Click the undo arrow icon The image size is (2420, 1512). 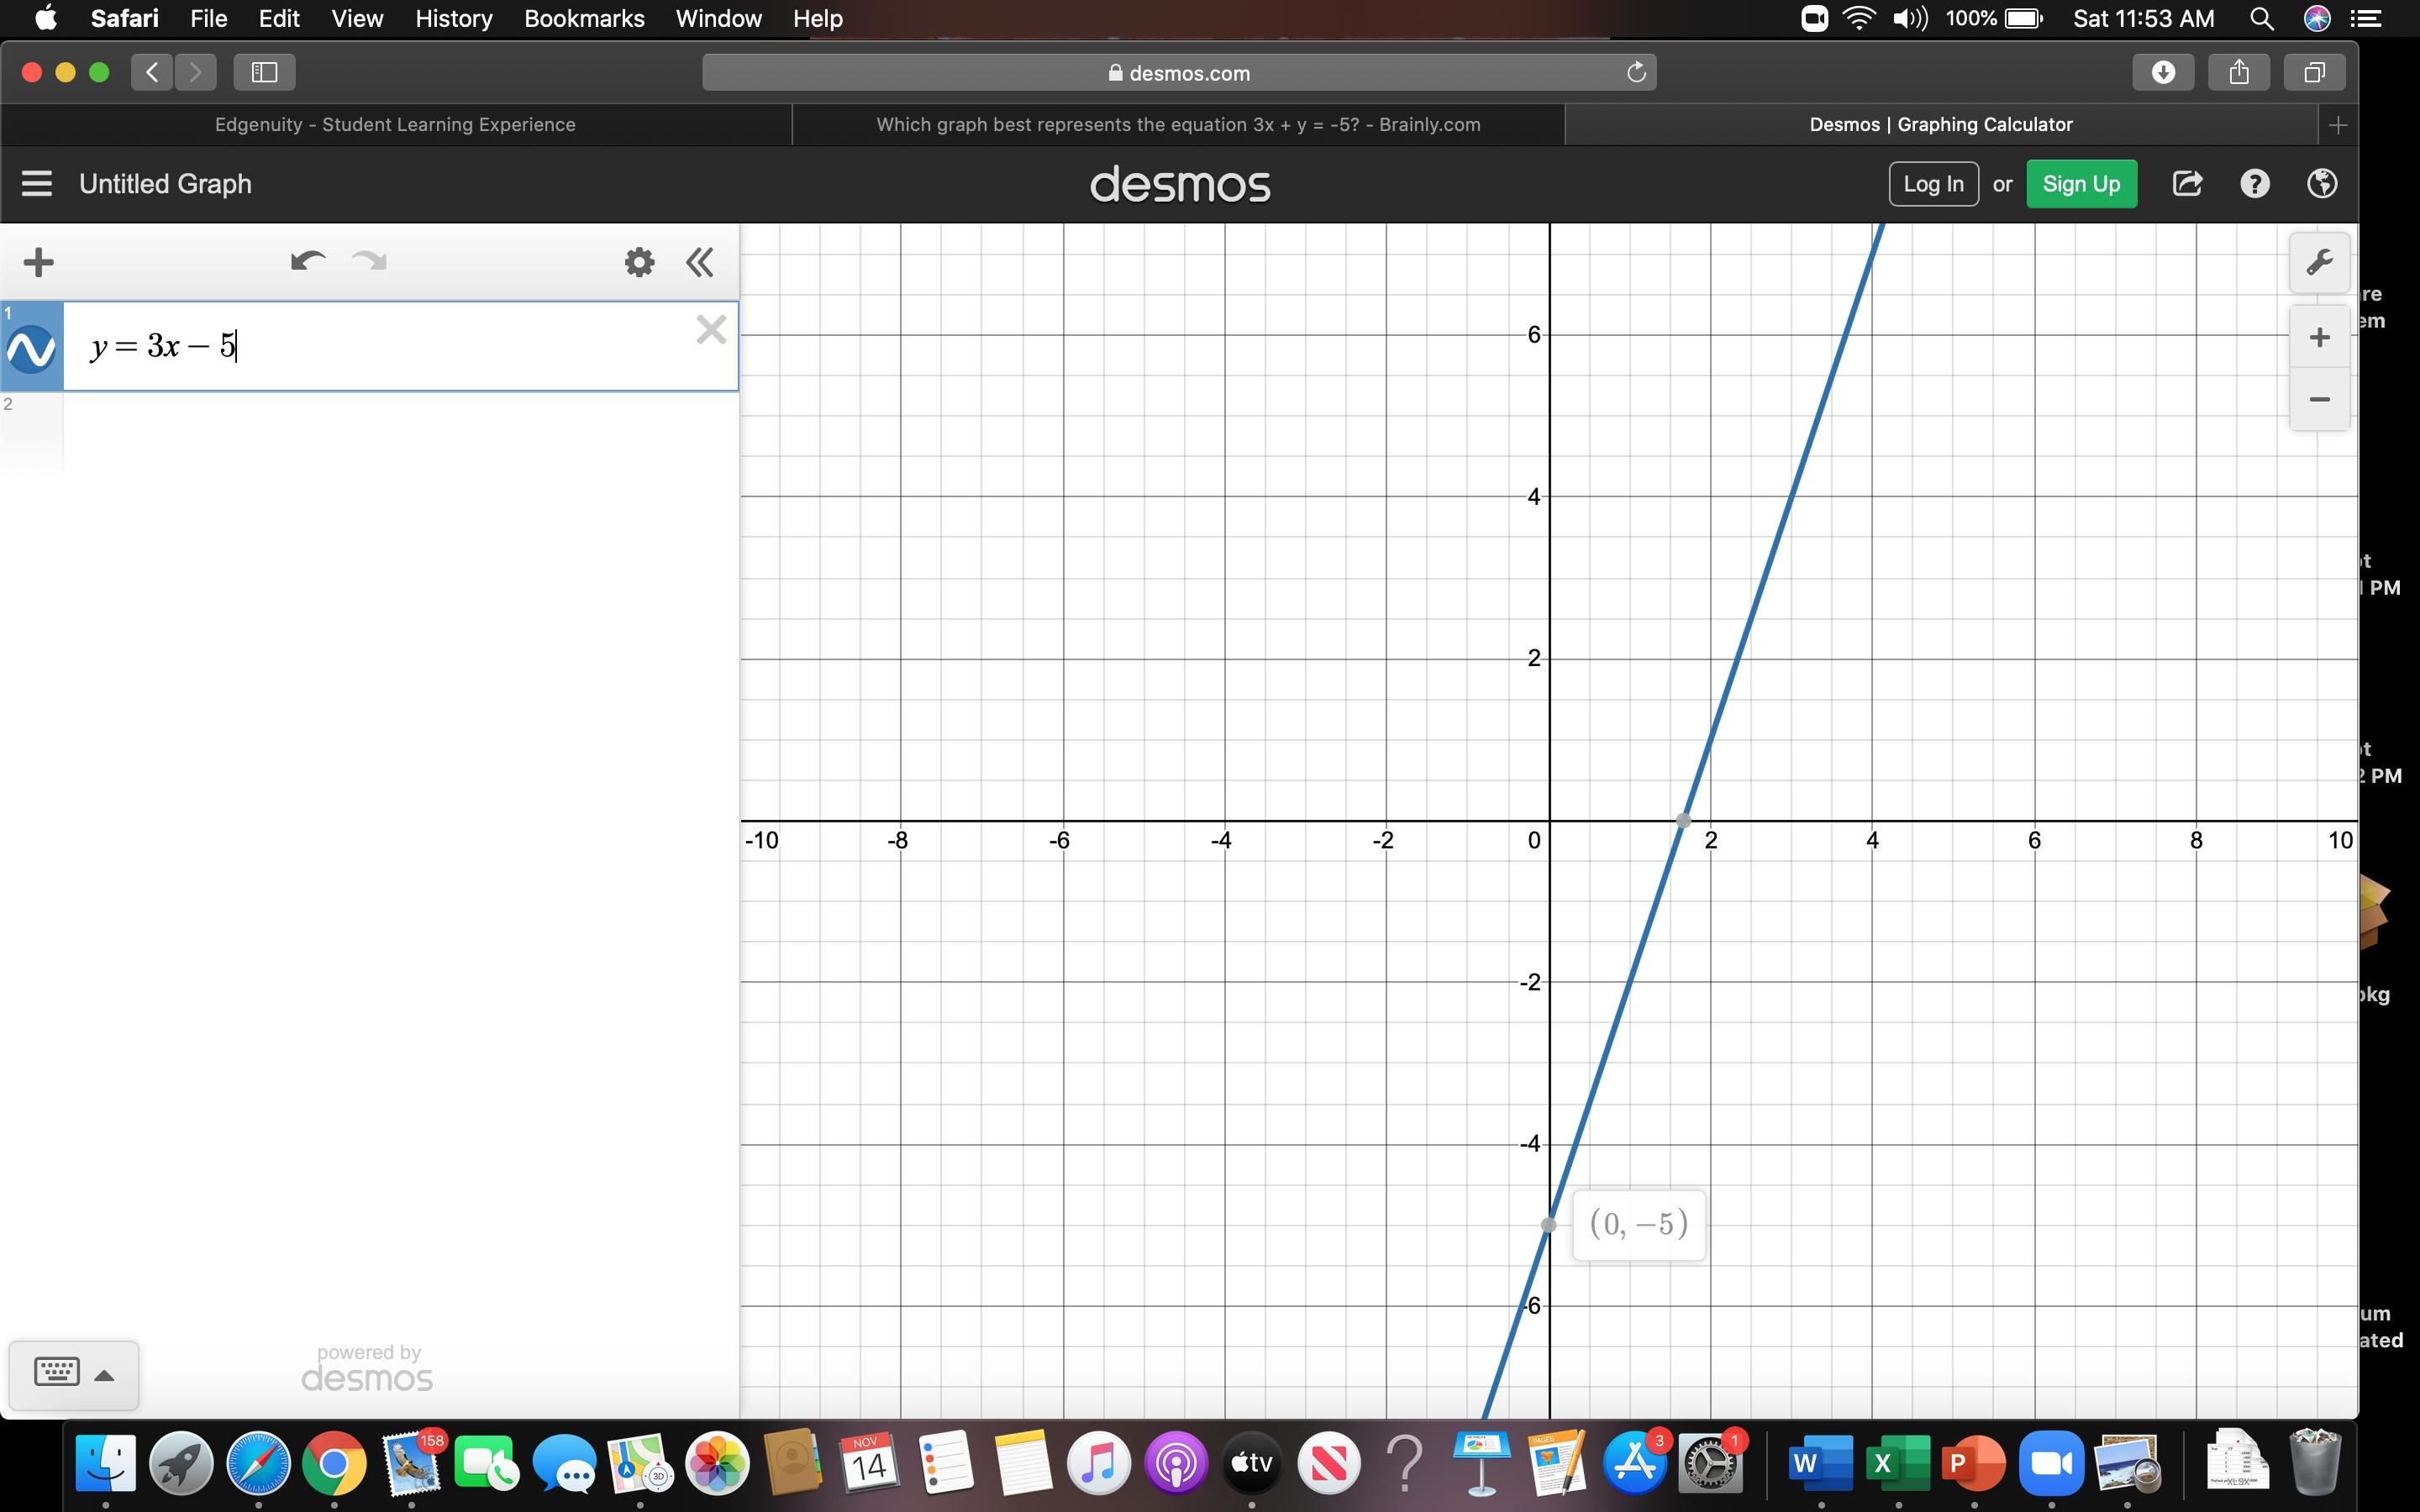(x=307, y=262)
